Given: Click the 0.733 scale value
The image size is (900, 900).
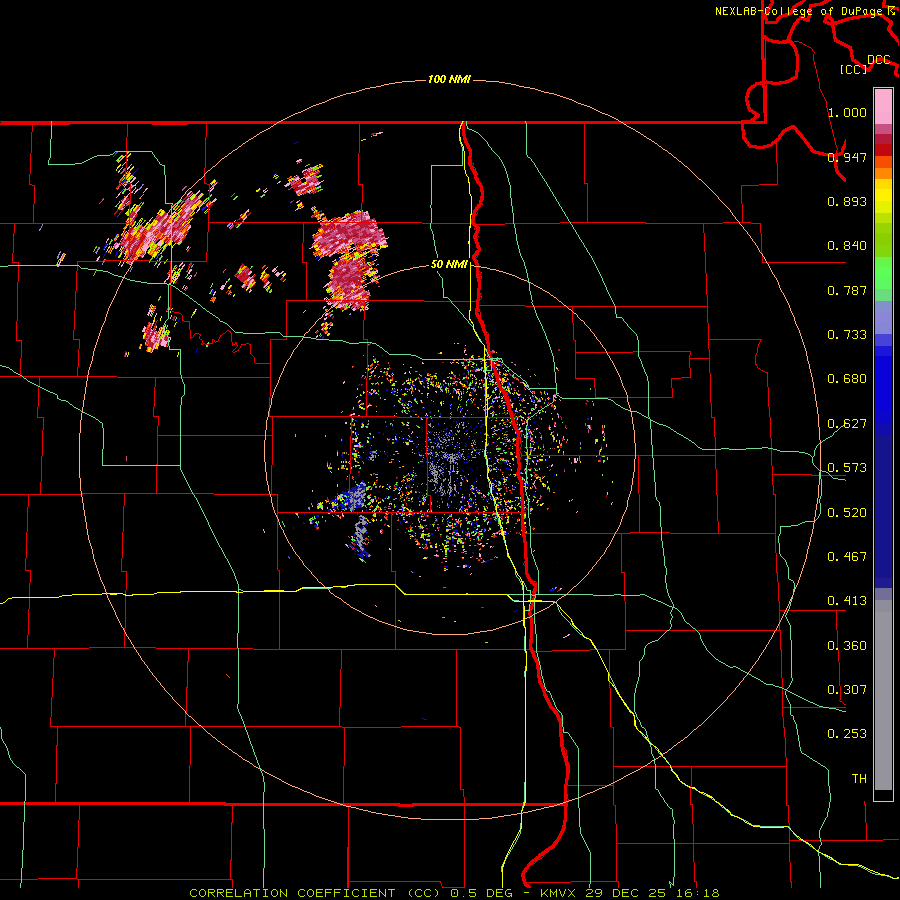Looking at the screenshot, I should click(x=847, y=335).
